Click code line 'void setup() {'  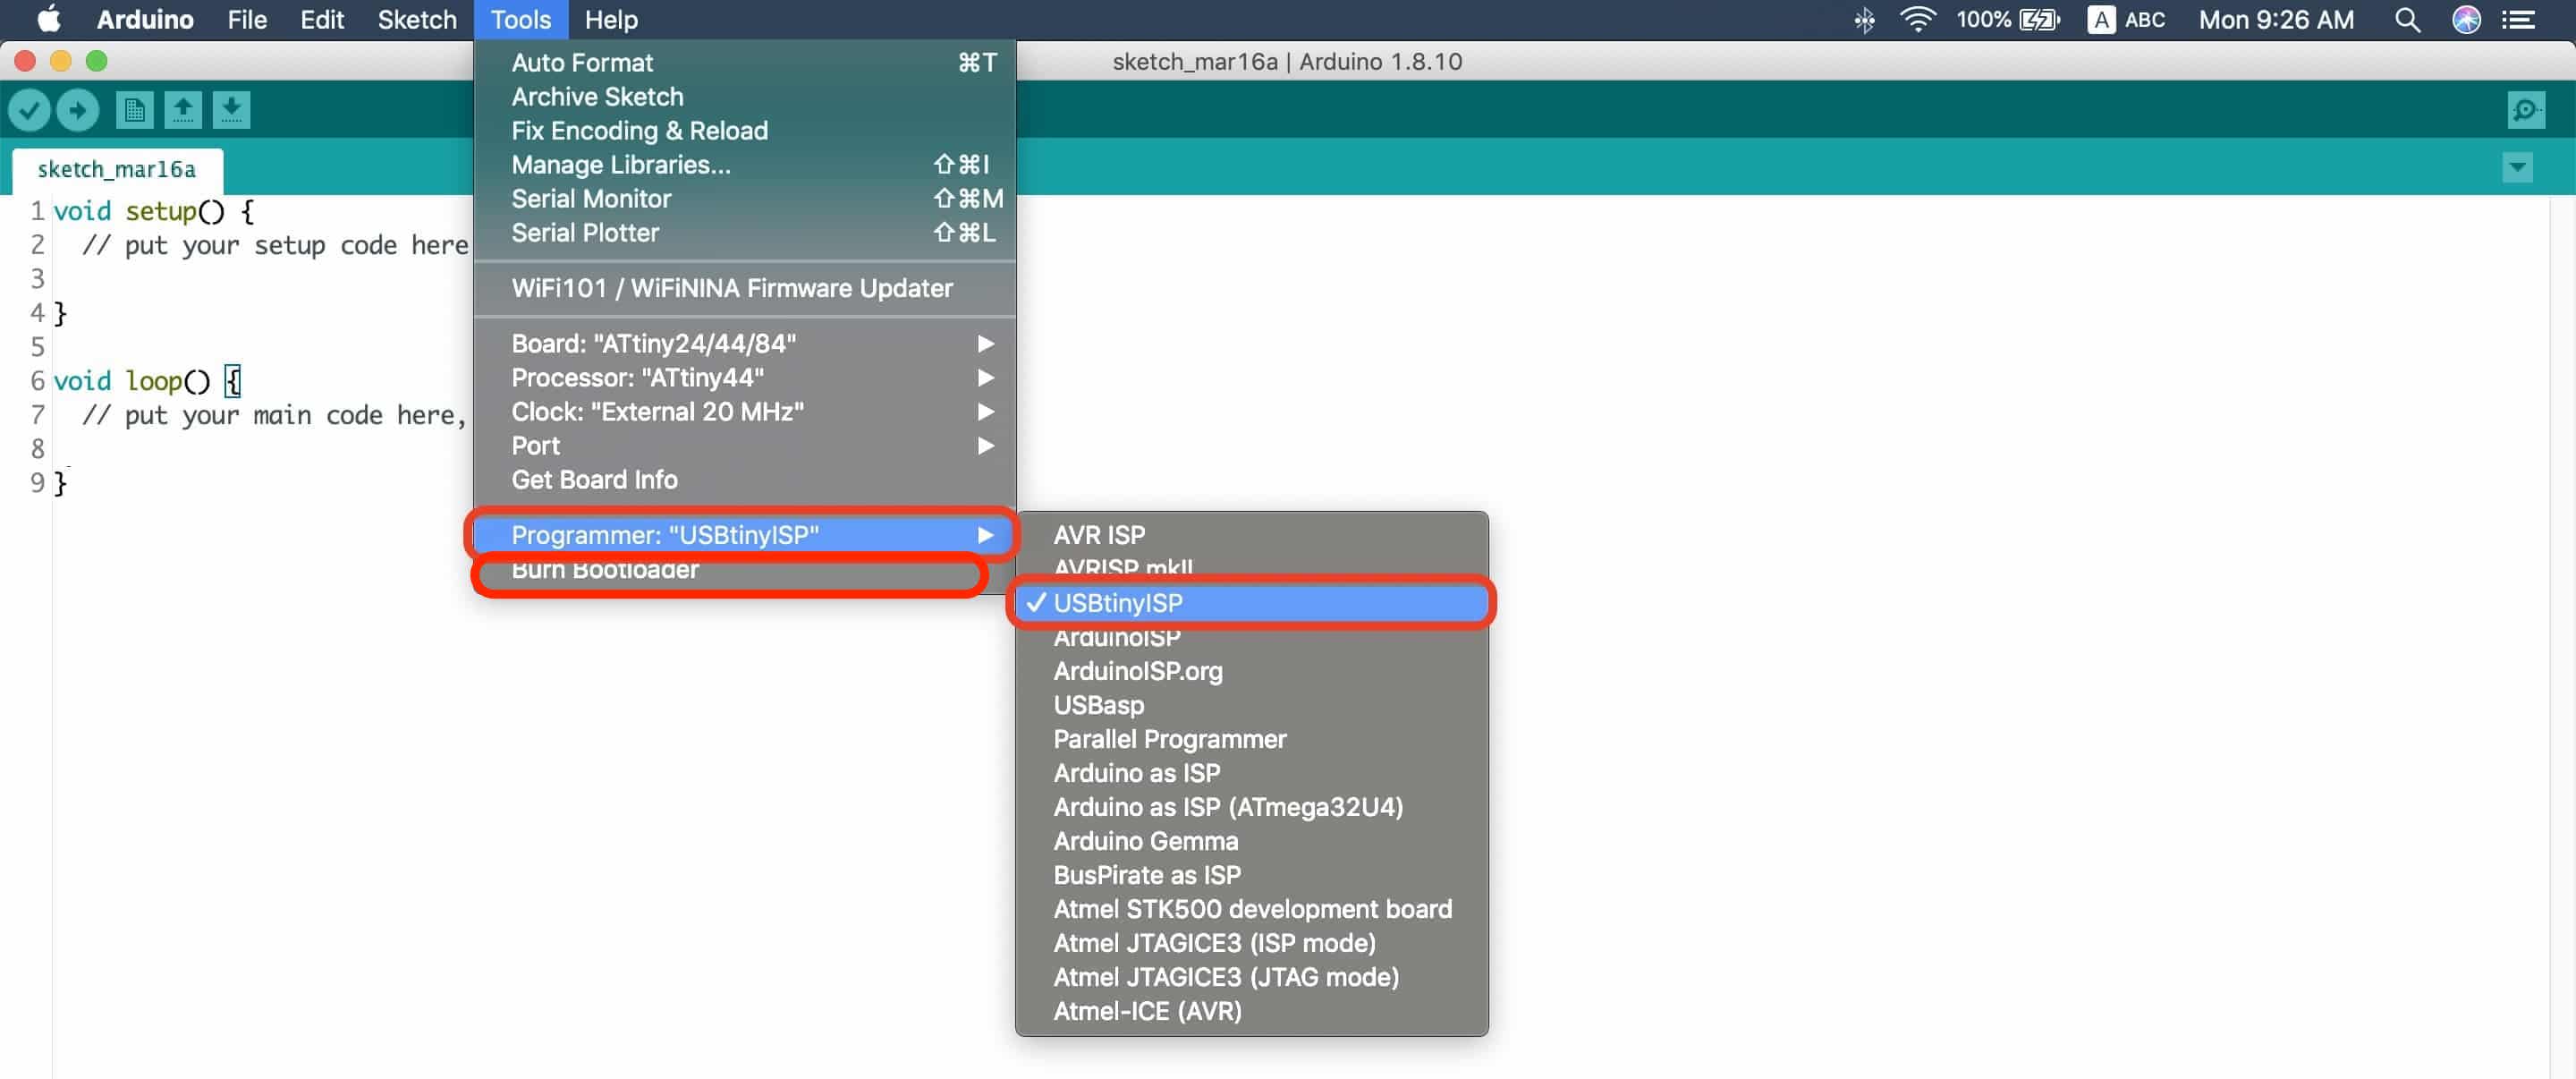(x=154, y=211)
